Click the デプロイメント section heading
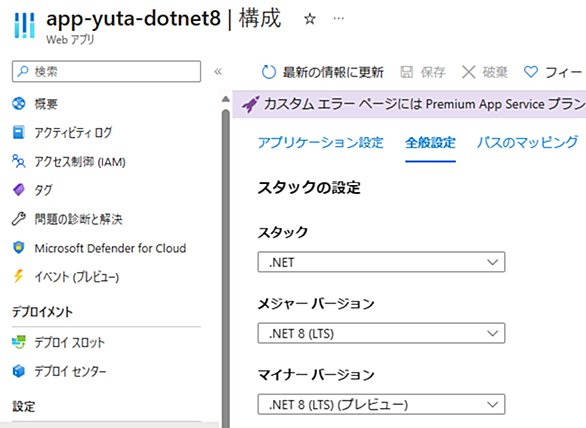The image size is (586, 428). 42,312
